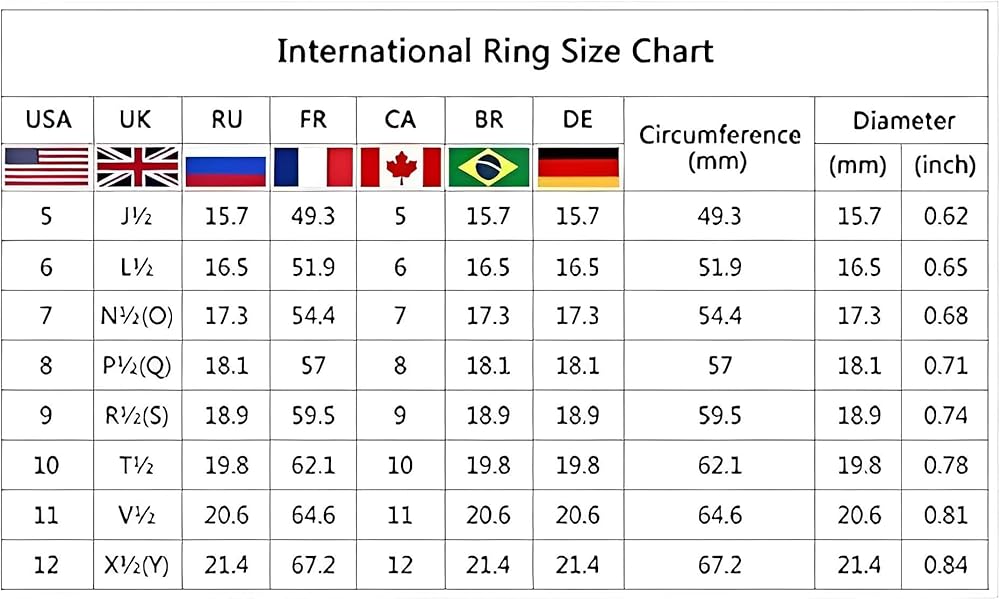
Task: Select the Diameter header cell
Action: coord(904,121)
